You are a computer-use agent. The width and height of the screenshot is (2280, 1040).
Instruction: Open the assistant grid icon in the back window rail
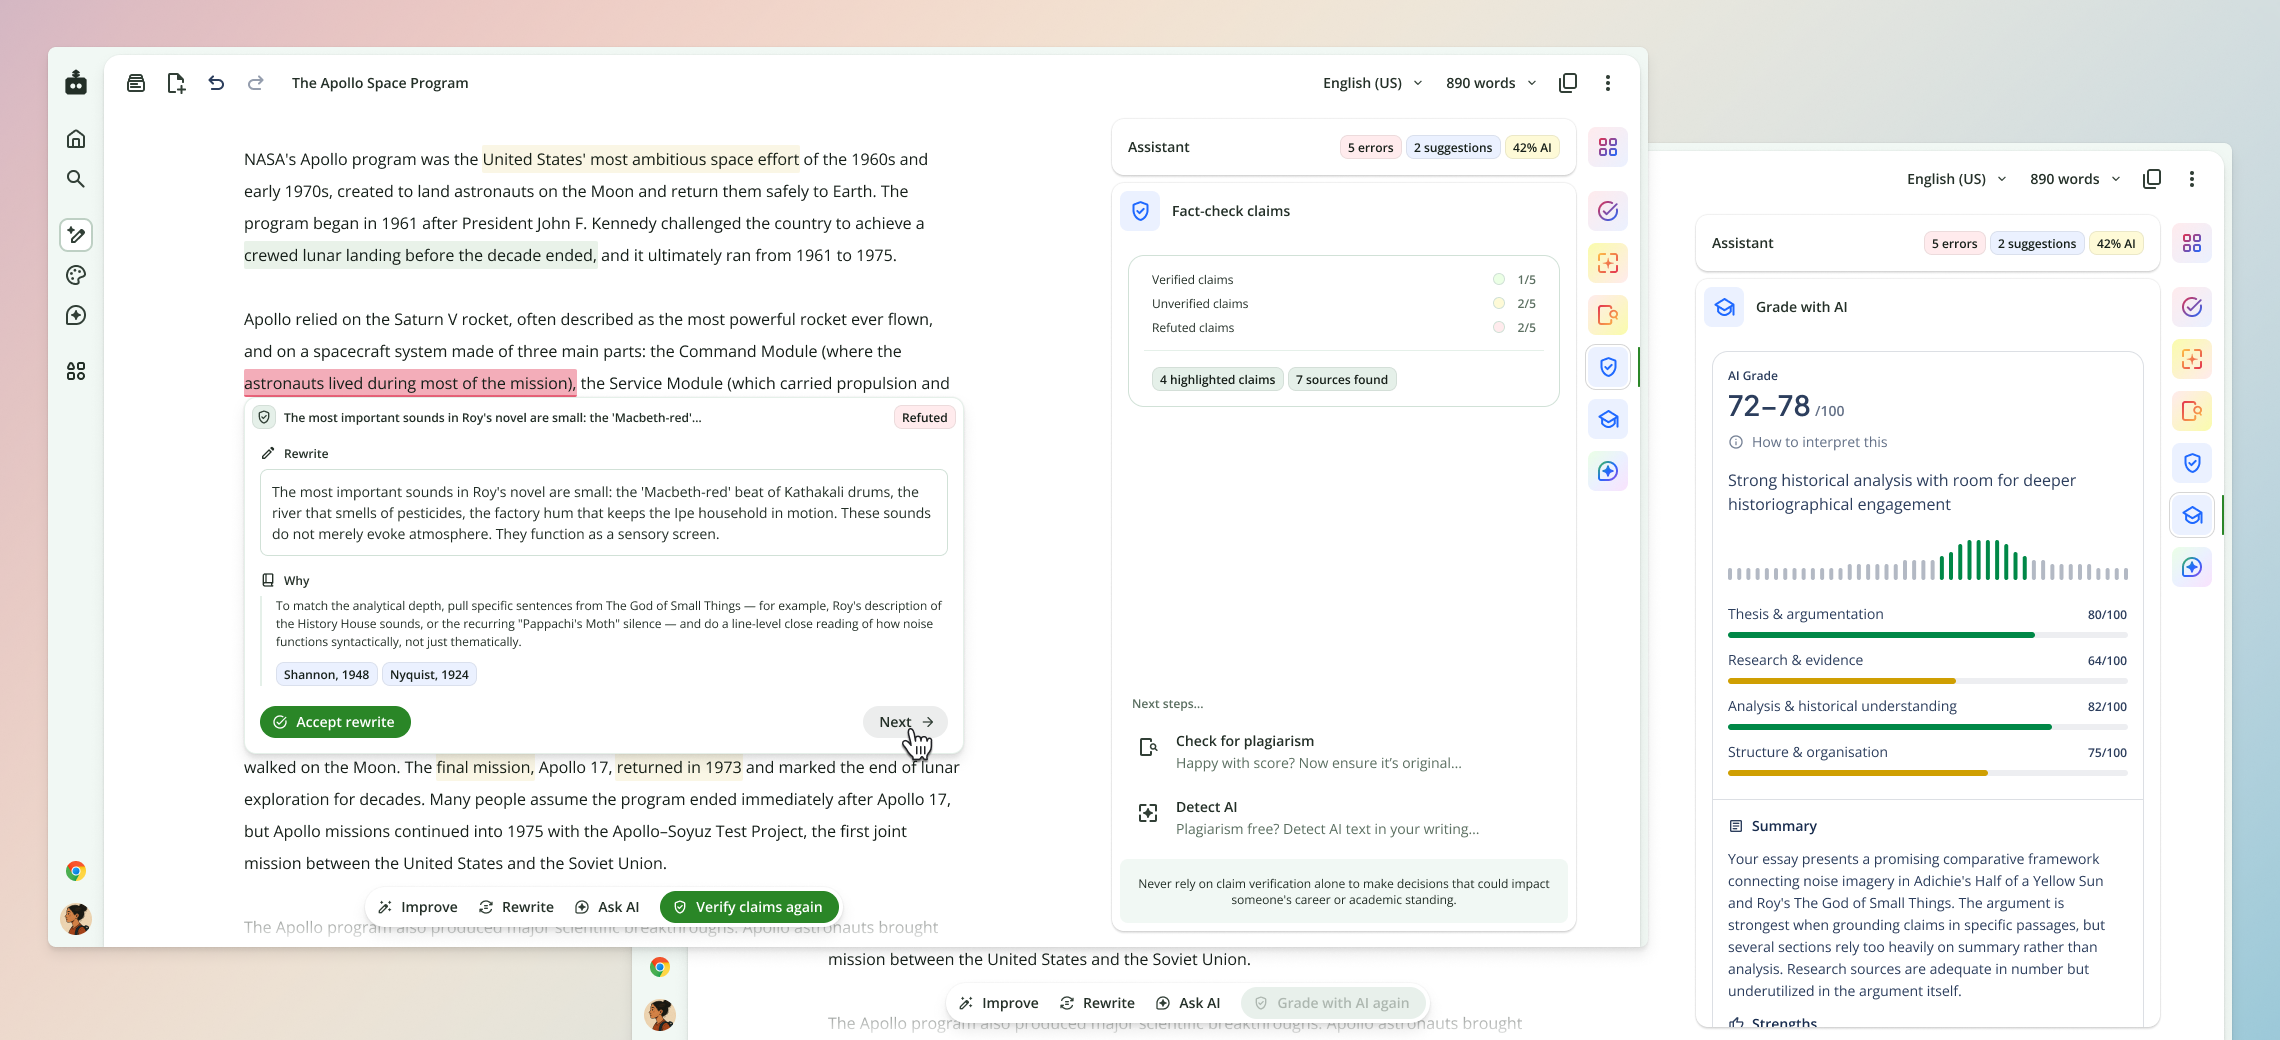point(2192,243)
